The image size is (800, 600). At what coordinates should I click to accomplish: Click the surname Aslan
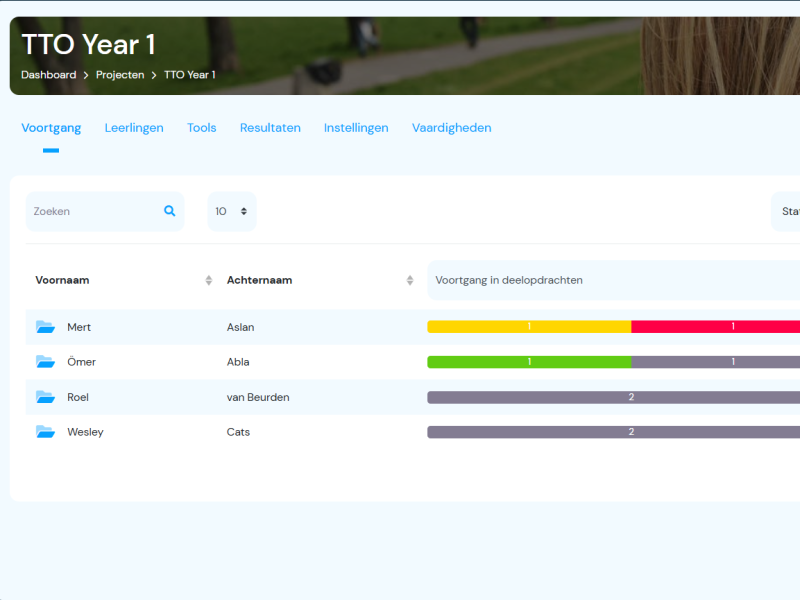(x=240, y=327)
